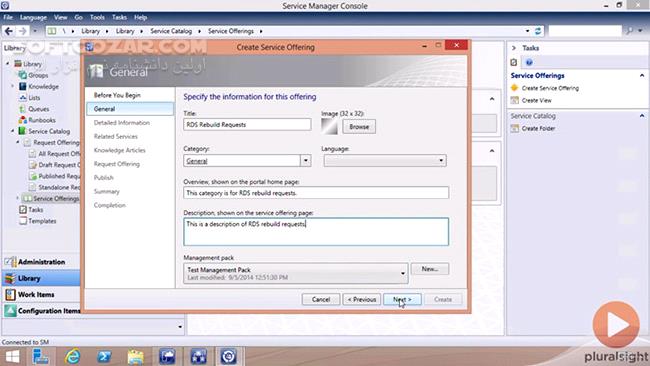Screen dimensions: 650x366
Task: Click Service Catalog in breadcrumb path
Action: pos(171,31)
